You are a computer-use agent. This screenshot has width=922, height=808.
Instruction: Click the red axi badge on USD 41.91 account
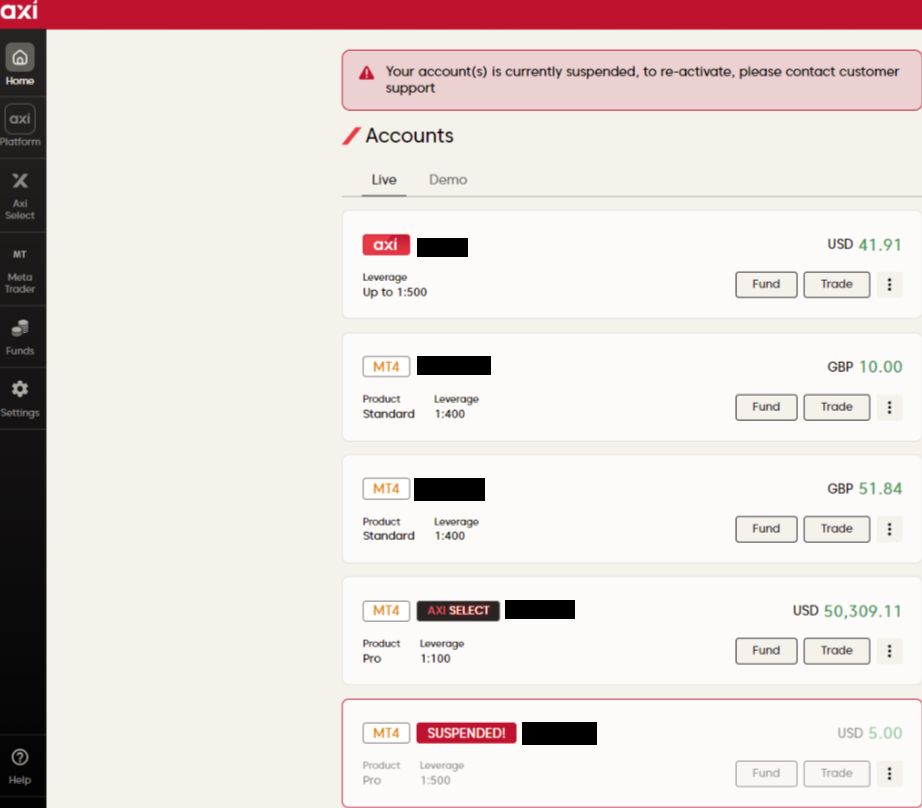pos(386,245)
